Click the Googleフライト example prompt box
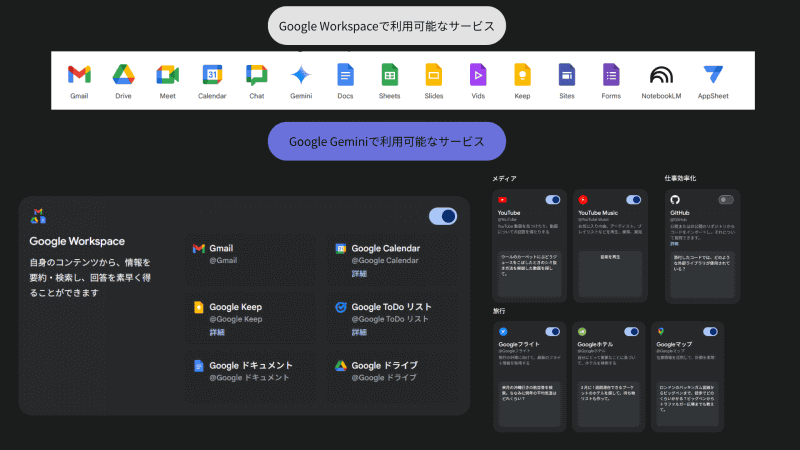The image size is (800, 450). 529,404
